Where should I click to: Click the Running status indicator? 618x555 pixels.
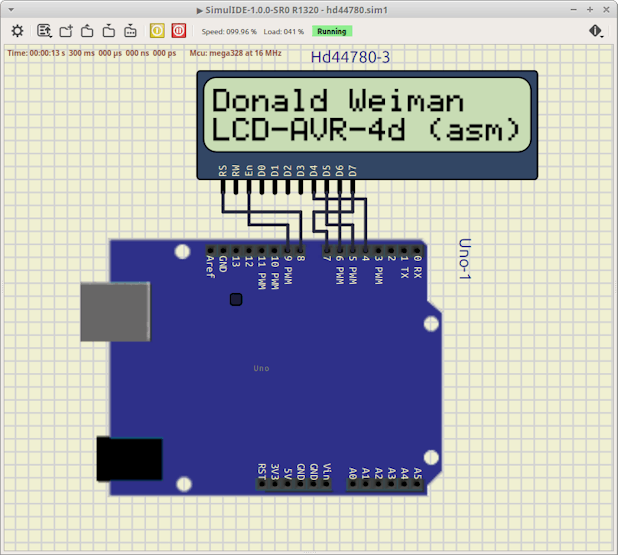332,31
